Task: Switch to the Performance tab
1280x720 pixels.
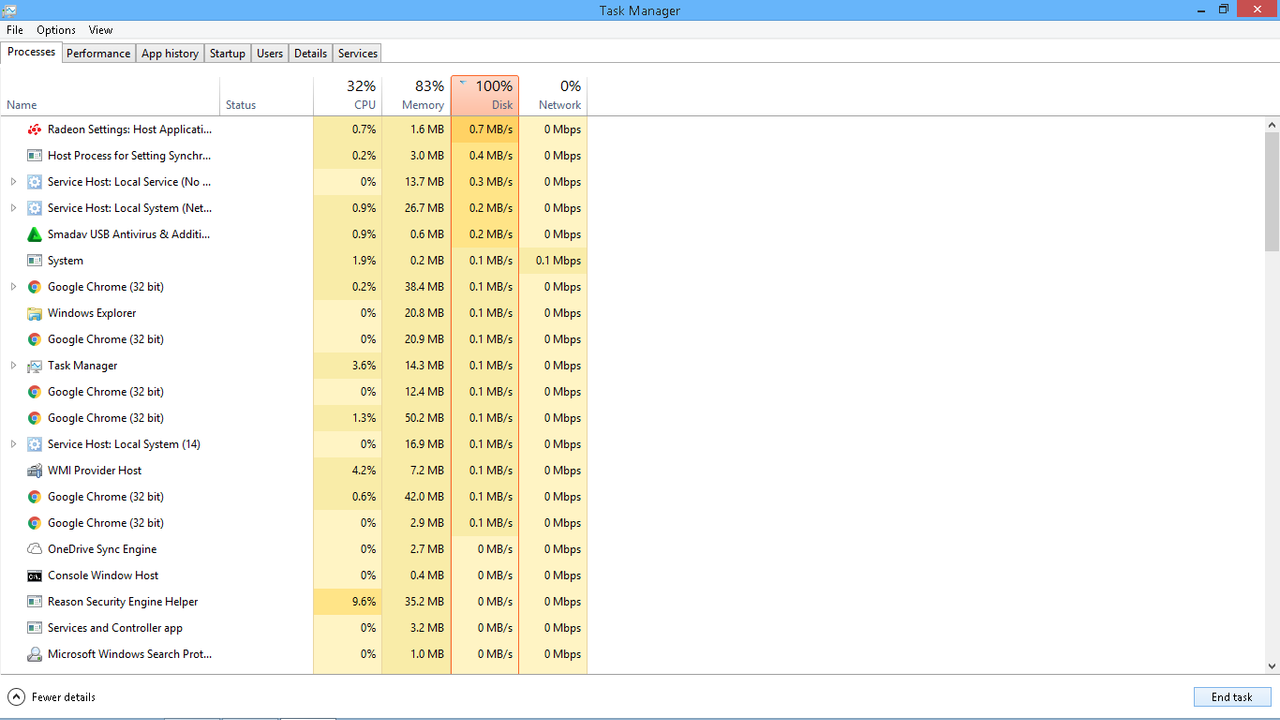Action: 98,53
